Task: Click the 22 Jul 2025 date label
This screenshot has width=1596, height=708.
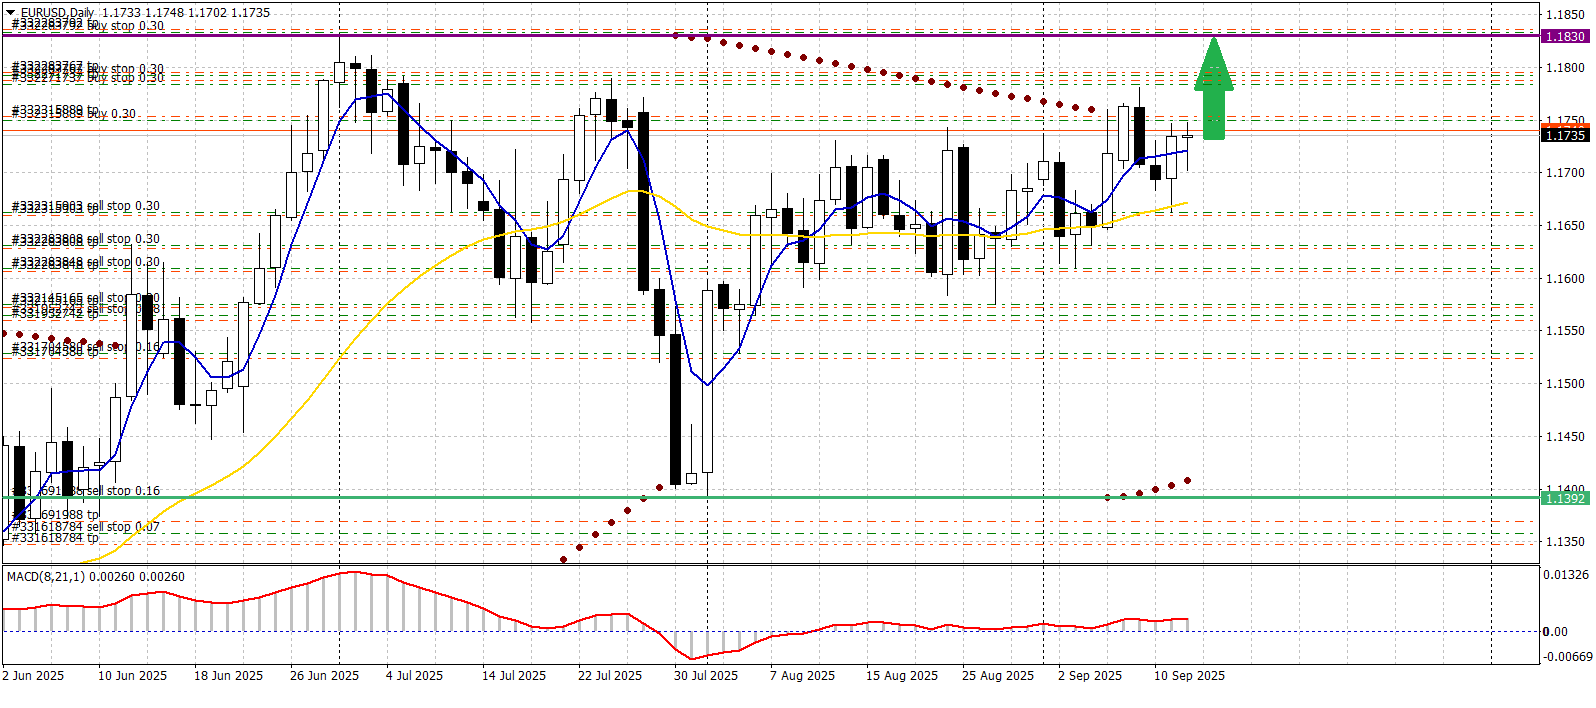Action: click(x=610, y=676)
